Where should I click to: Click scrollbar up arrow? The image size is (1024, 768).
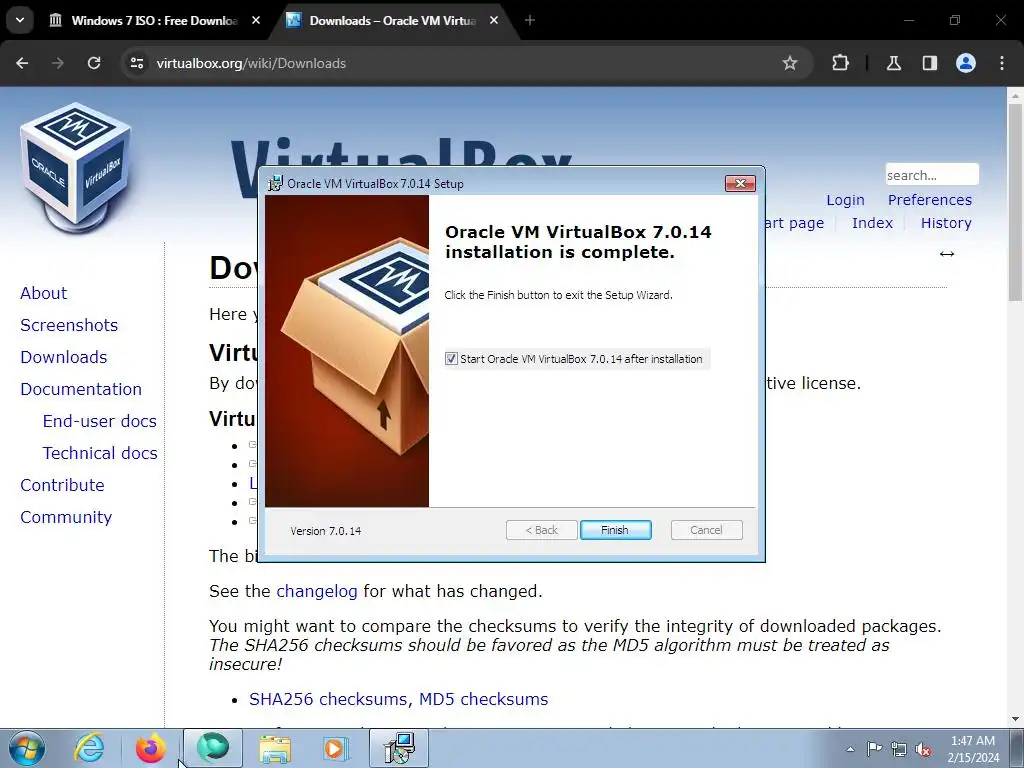[1015, 95]
